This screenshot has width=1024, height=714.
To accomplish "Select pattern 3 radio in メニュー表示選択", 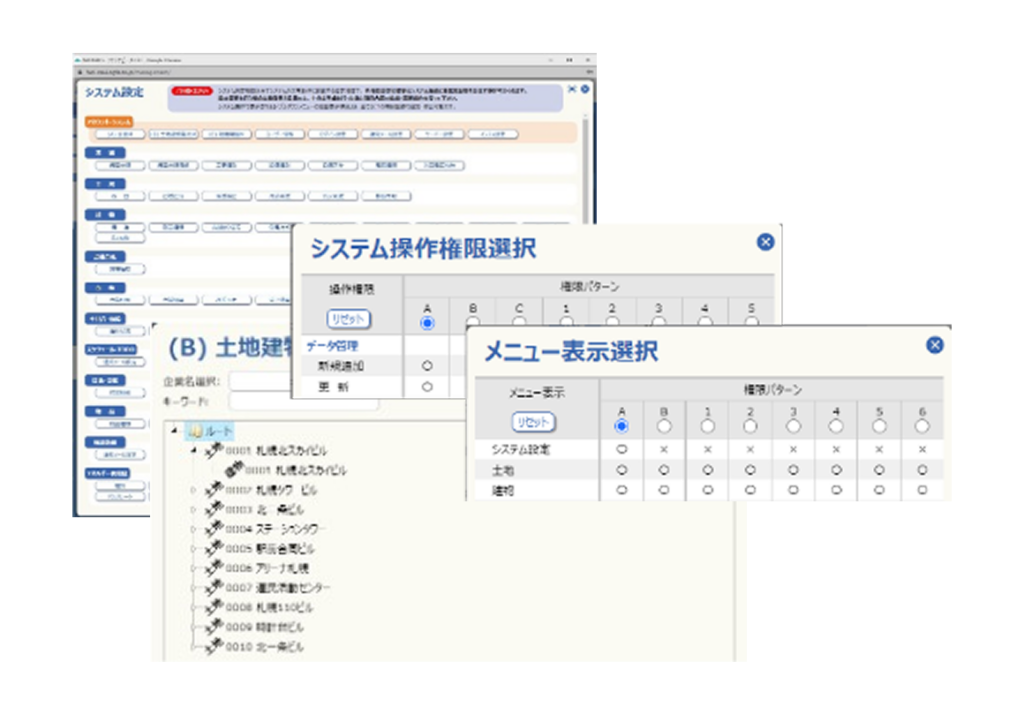I will pos(793,426).
